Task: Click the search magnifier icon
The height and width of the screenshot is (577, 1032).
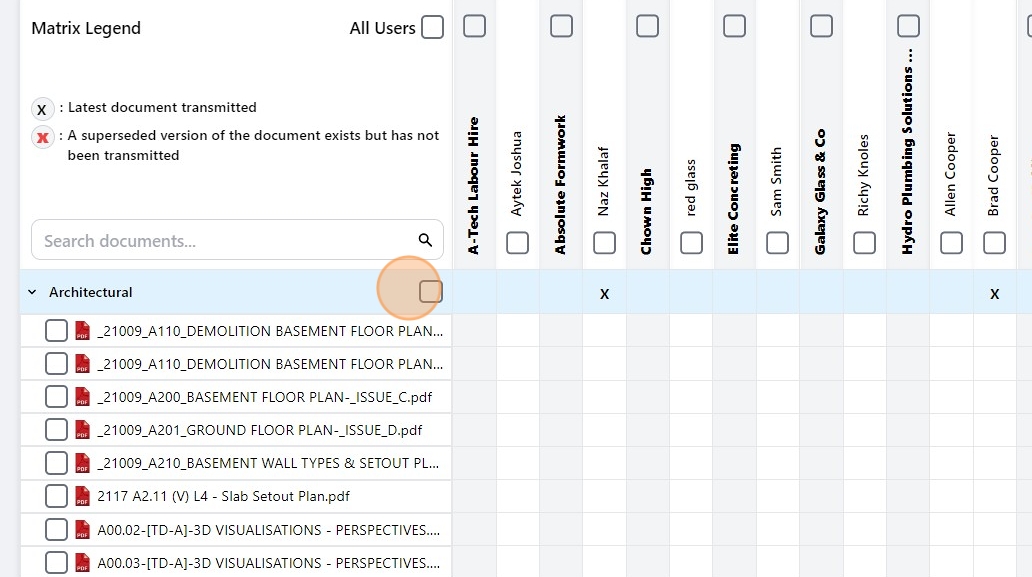Action: point(425,240)
